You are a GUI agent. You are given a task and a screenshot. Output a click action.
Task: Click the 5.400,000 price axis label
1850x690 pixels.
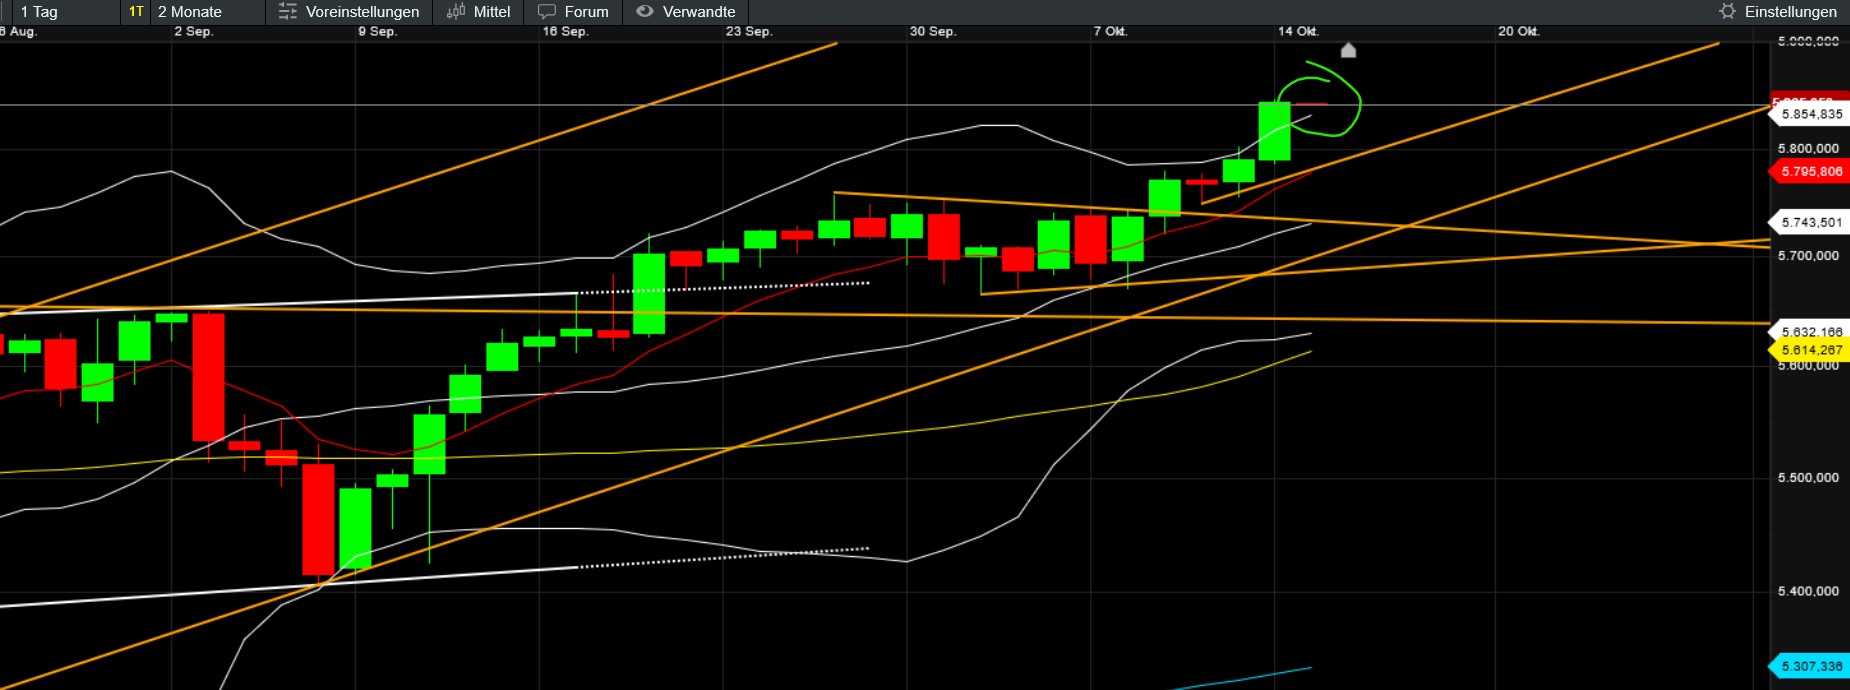[1808, 592]
